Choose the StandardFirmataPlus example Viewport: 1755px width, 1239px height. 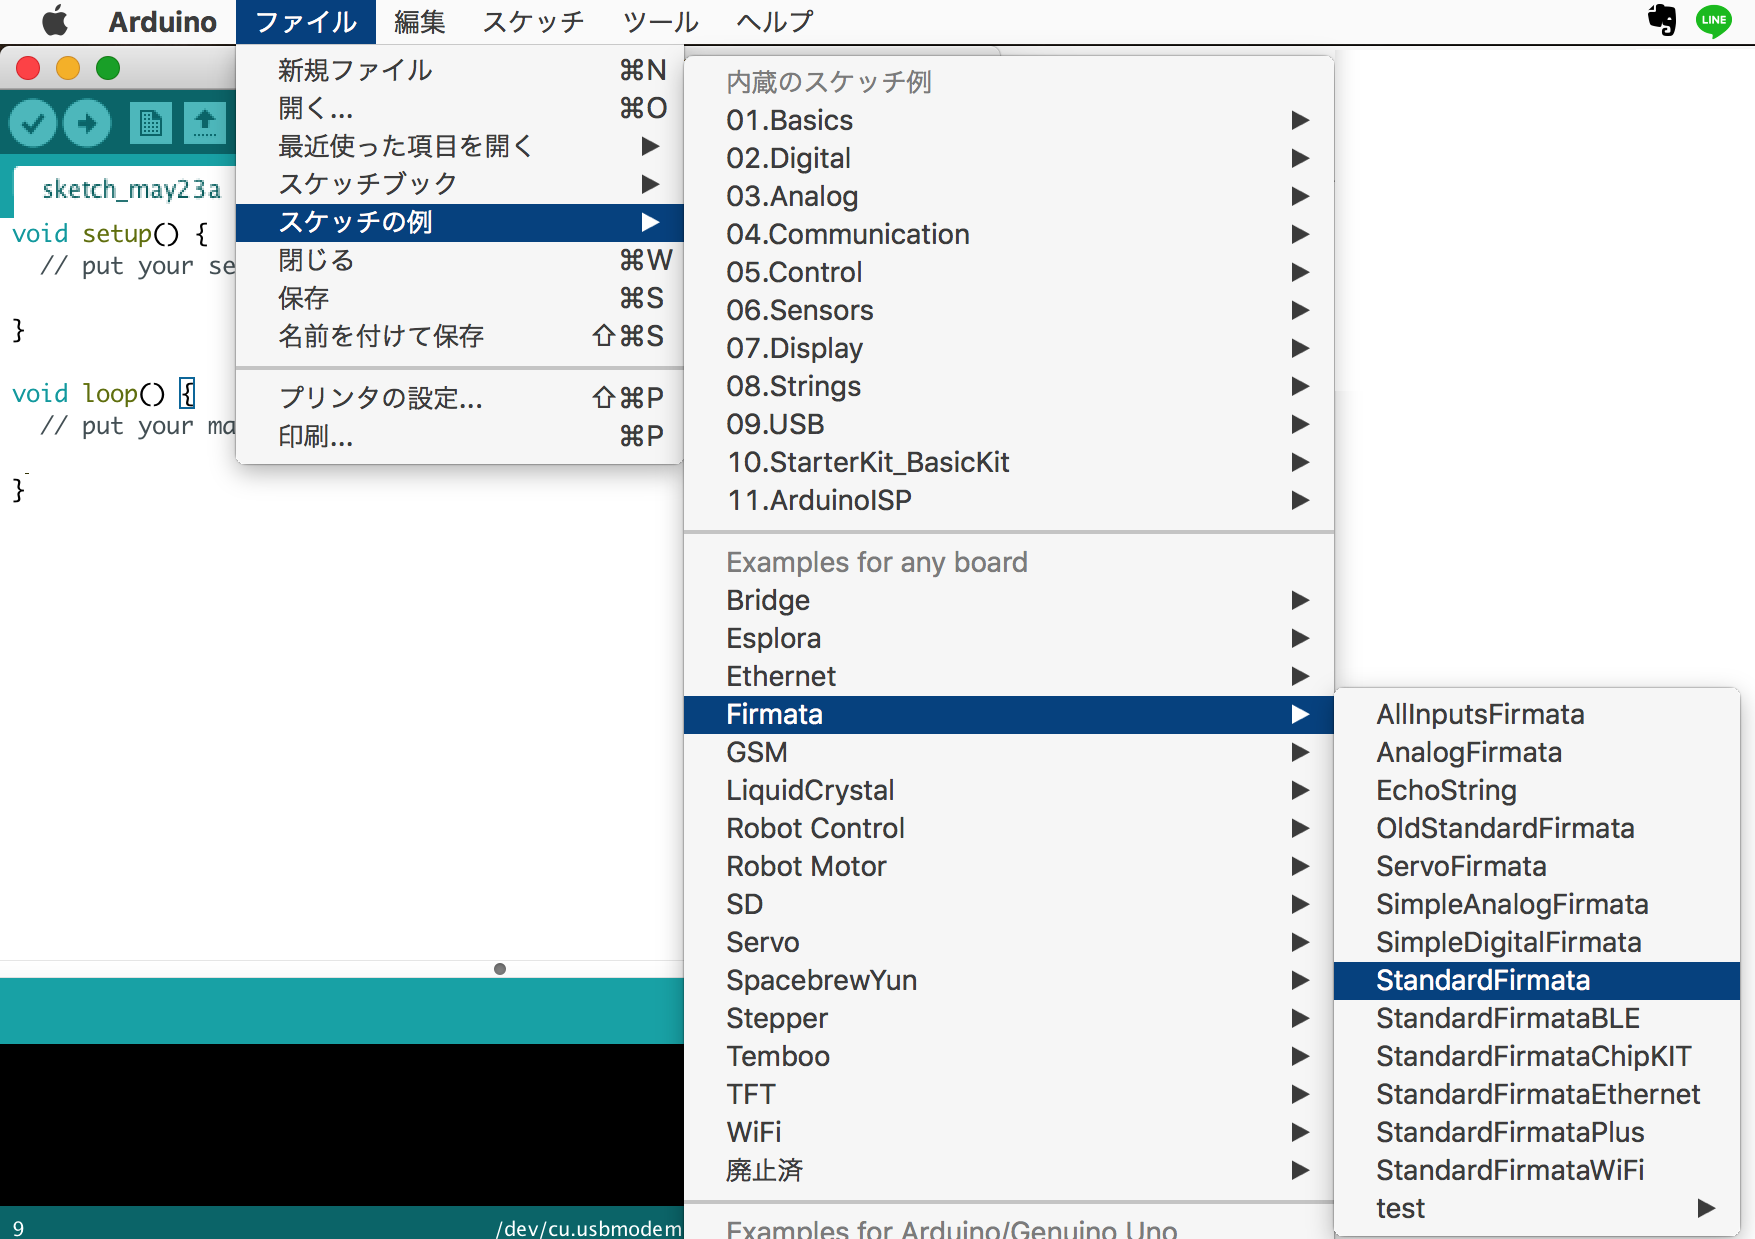[1509, 1132]
